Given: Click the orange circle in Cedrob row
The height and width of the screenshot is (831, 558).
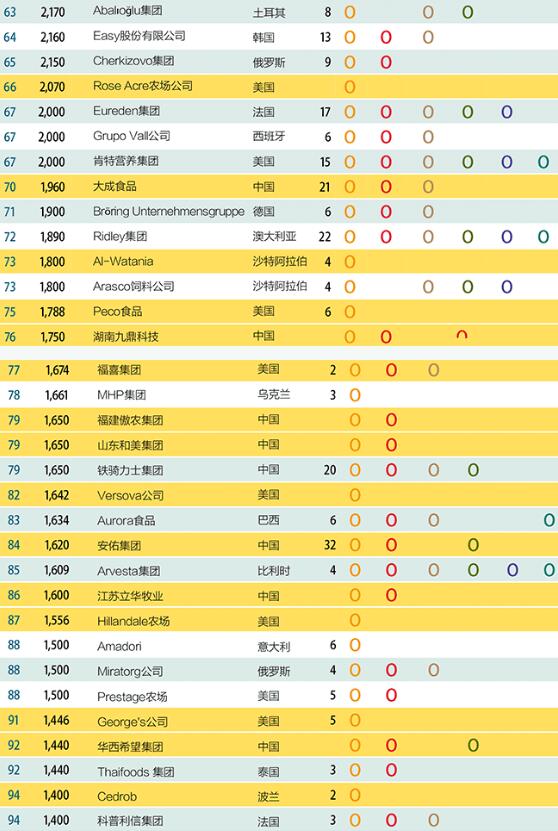Looking at the screenshot, I should [x=355, y=795].
